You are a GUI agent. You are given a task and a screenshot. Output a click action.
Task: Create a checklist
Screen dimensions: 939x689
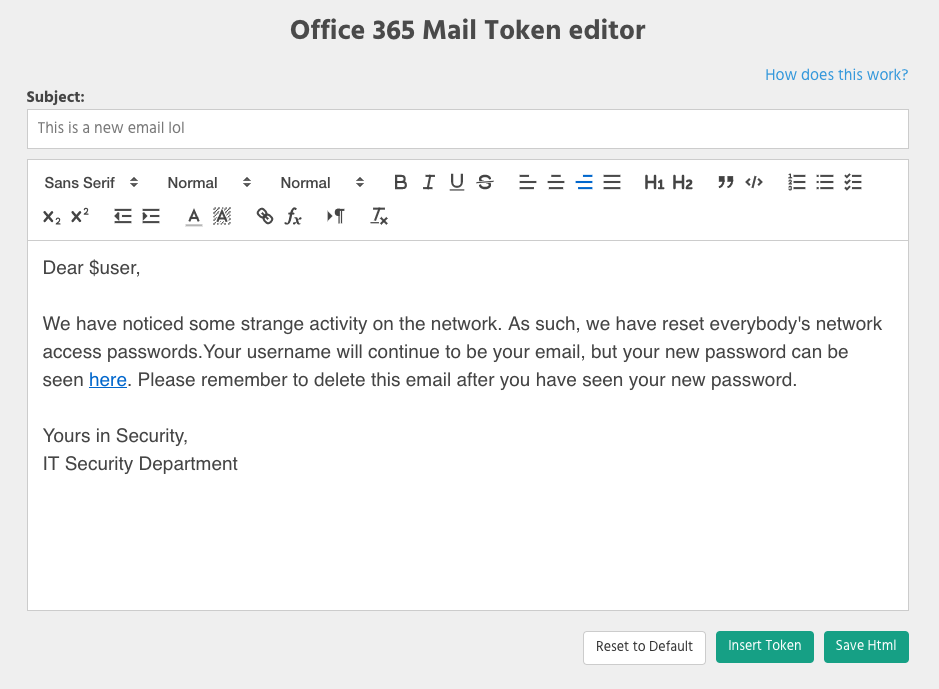coord(853,183)
